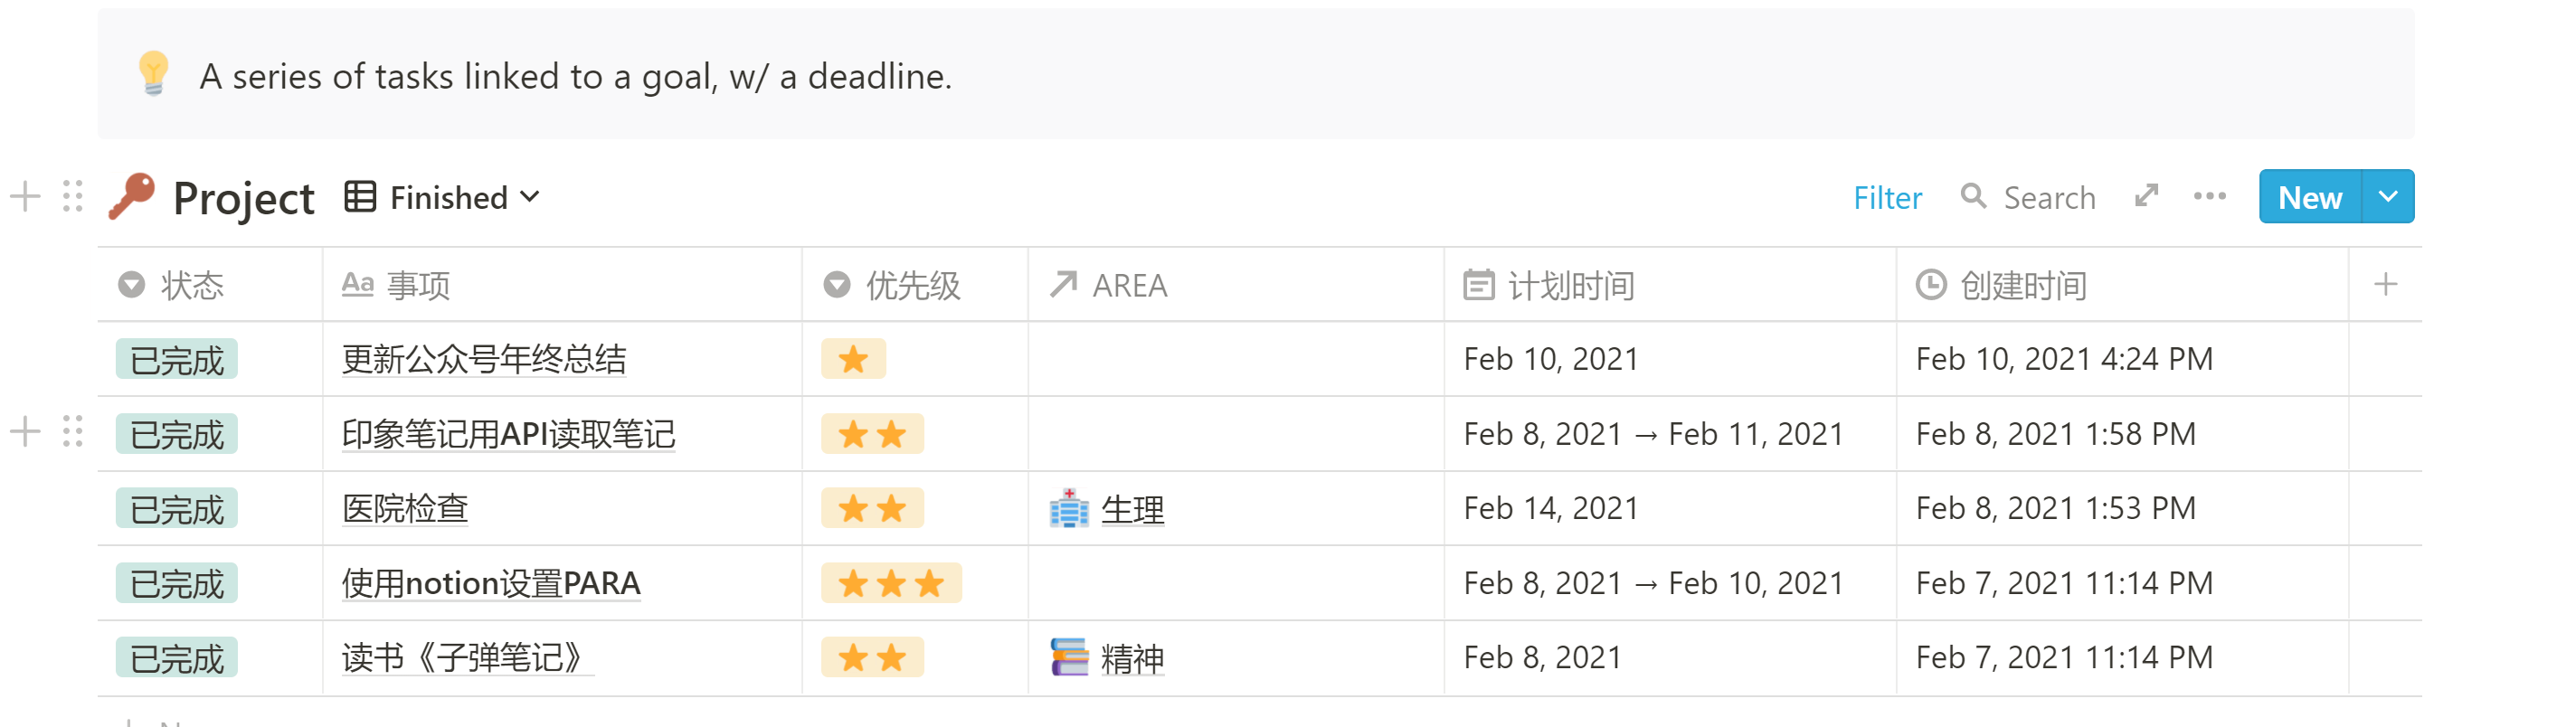Screen dimensions: 2576x727
Task: Add a new property column
Action: coord(2385,285)
